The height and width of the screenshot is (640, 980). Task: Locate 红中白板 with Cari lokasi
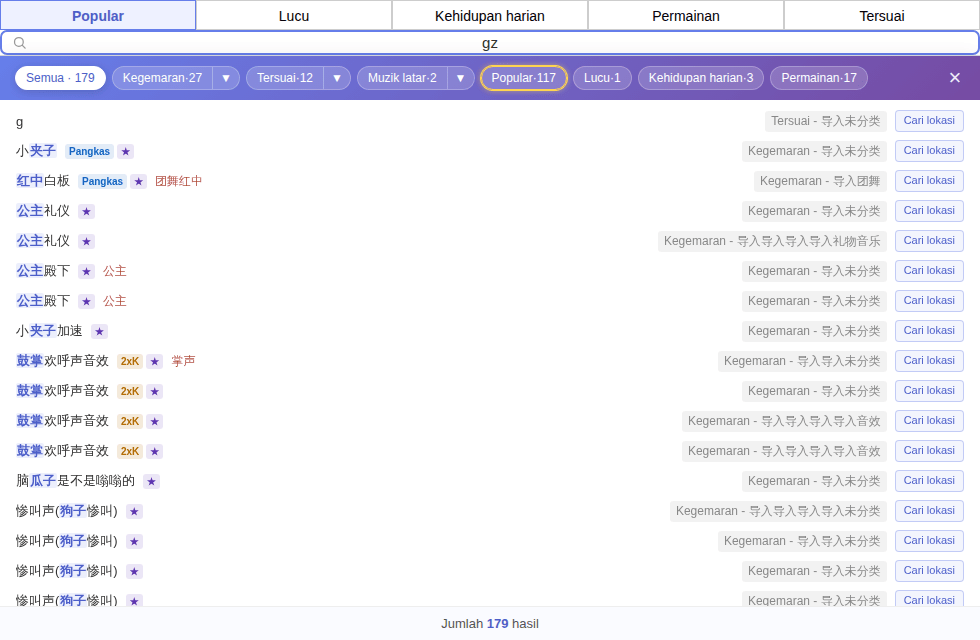tap(929, 181)
